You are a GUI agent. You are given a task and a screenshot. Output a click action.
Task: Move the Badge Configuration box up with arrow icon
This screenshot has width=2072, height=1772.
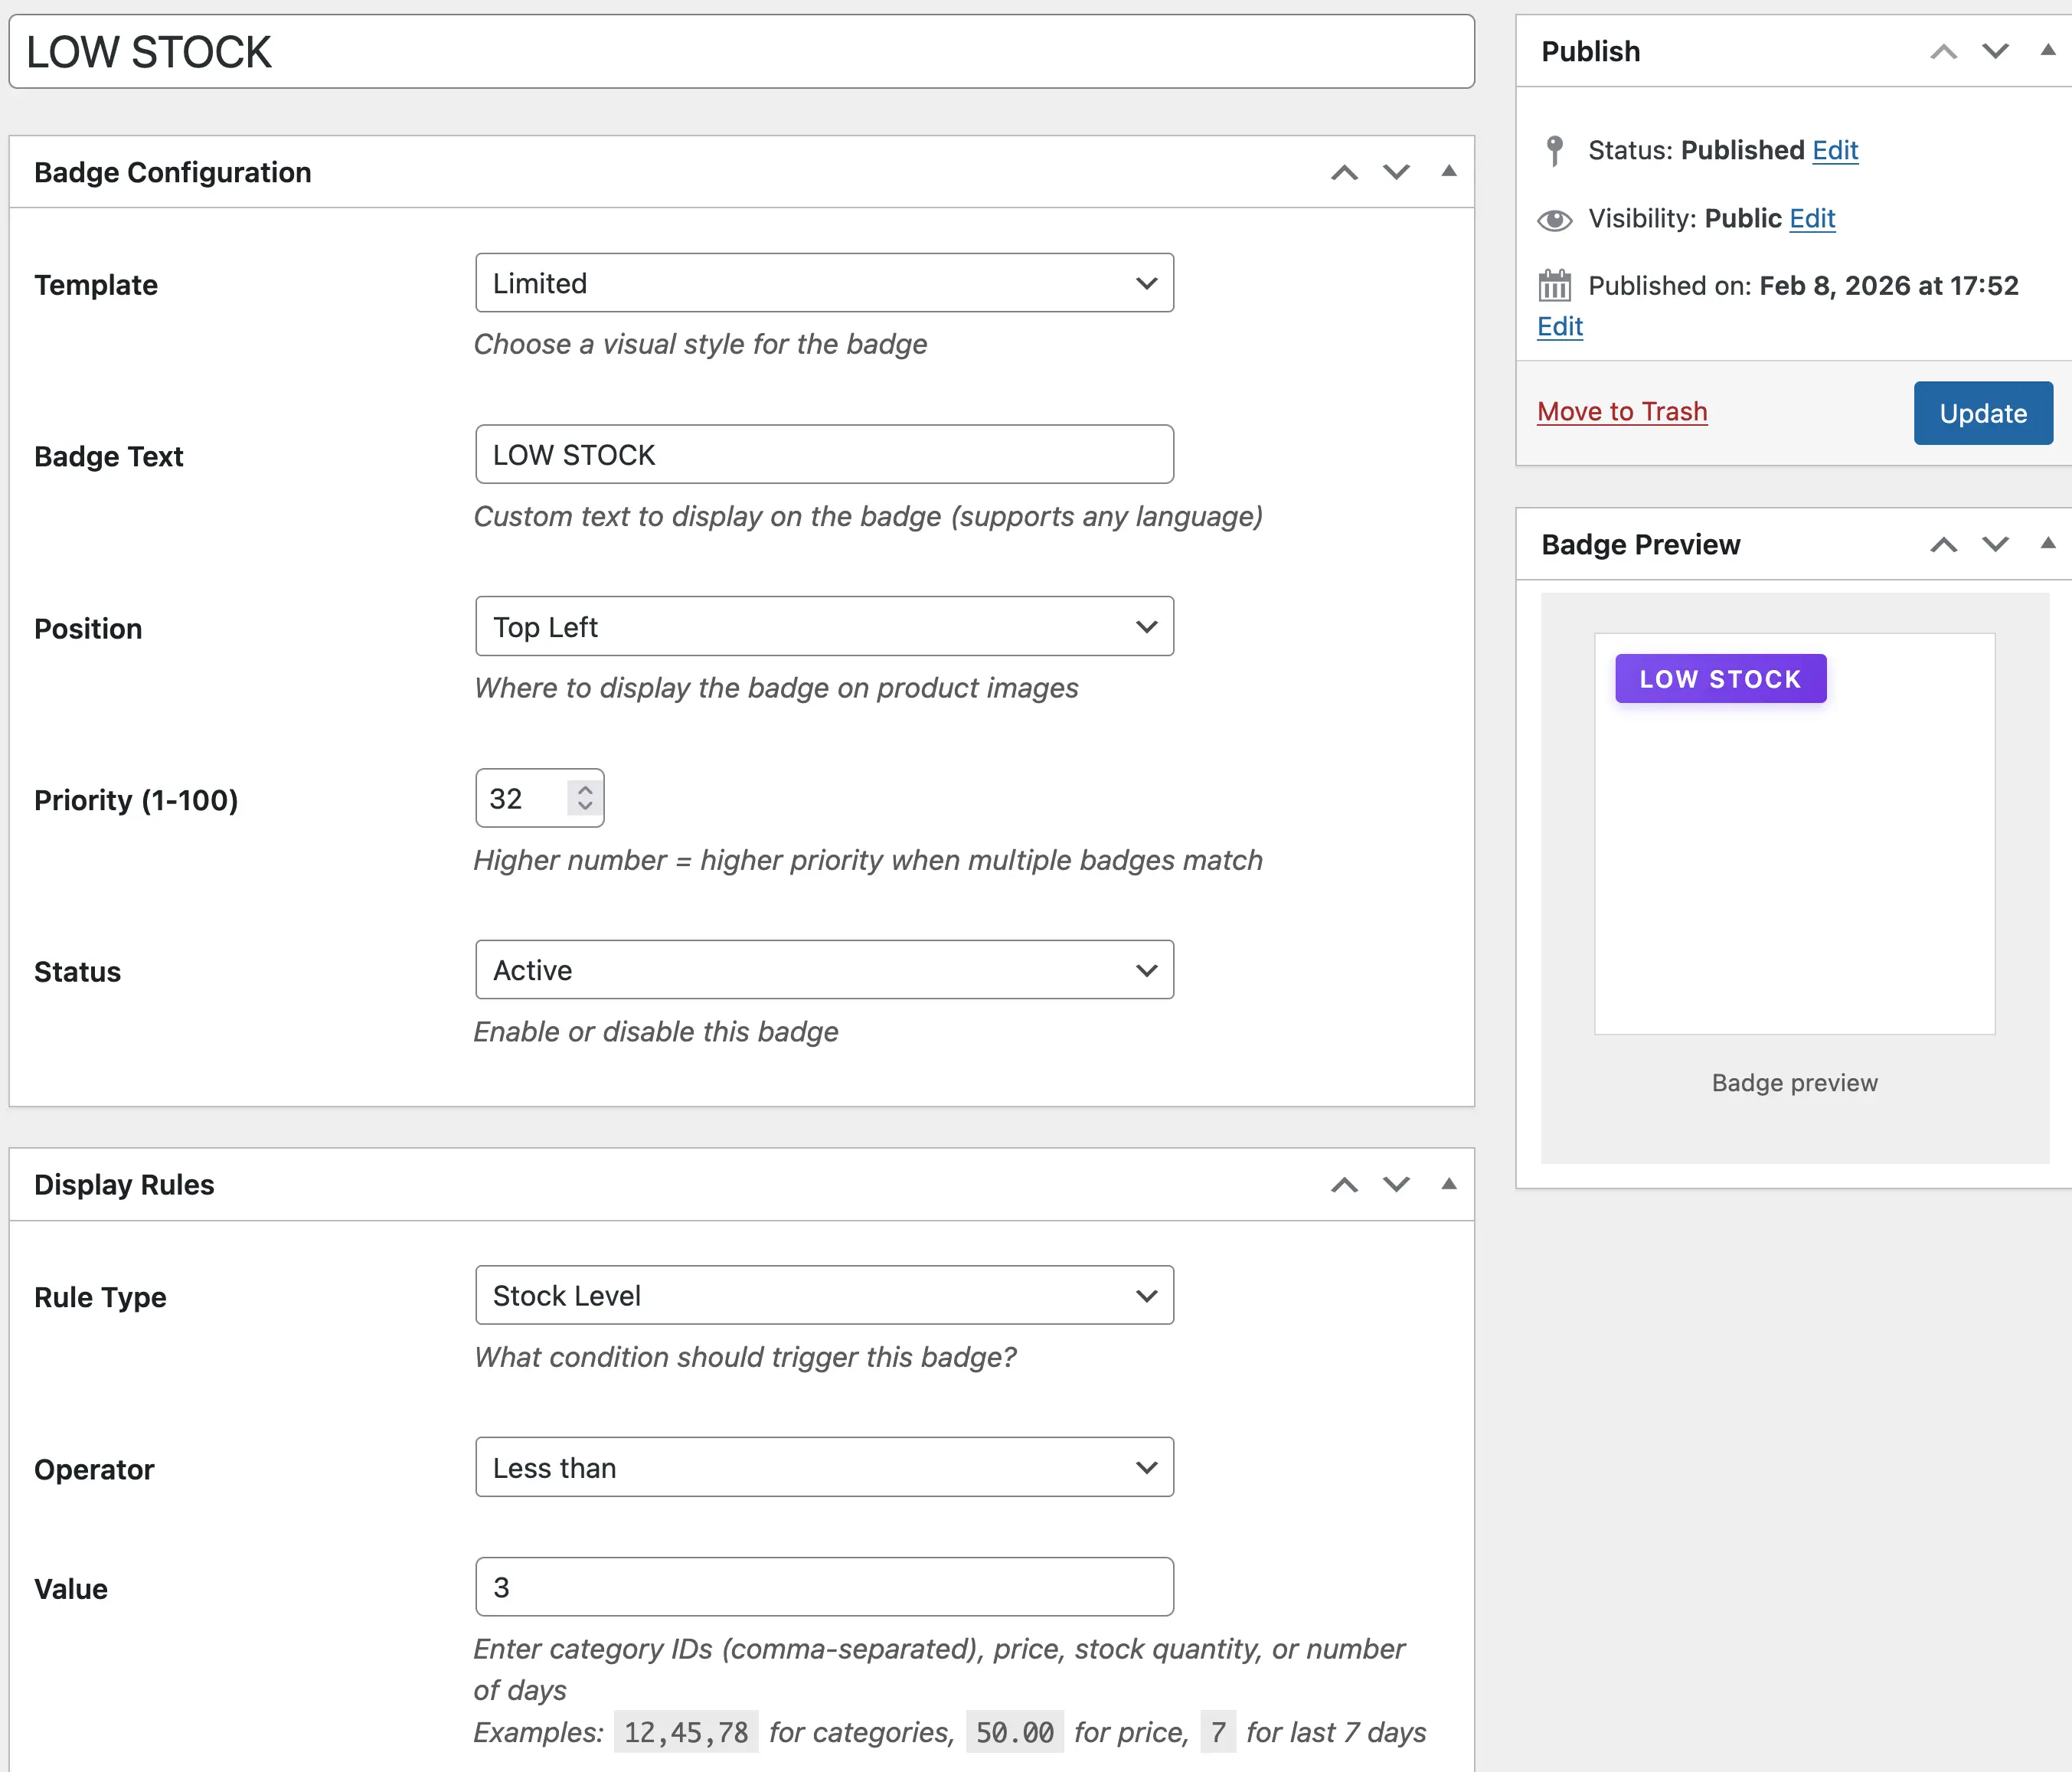pyautogui.click(x=1344, y=172)
